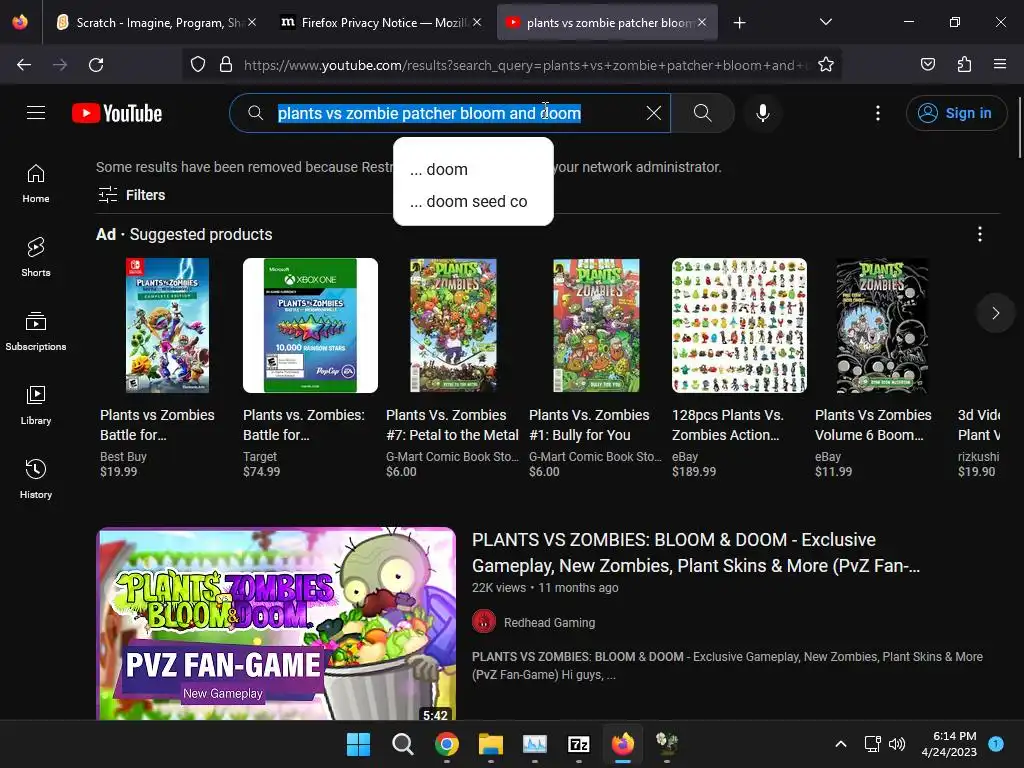Viewport: 1024px width, 768px height.
Task: Switch to the Firefox Privacy Notice tab
Action: (x=381, y=23)
